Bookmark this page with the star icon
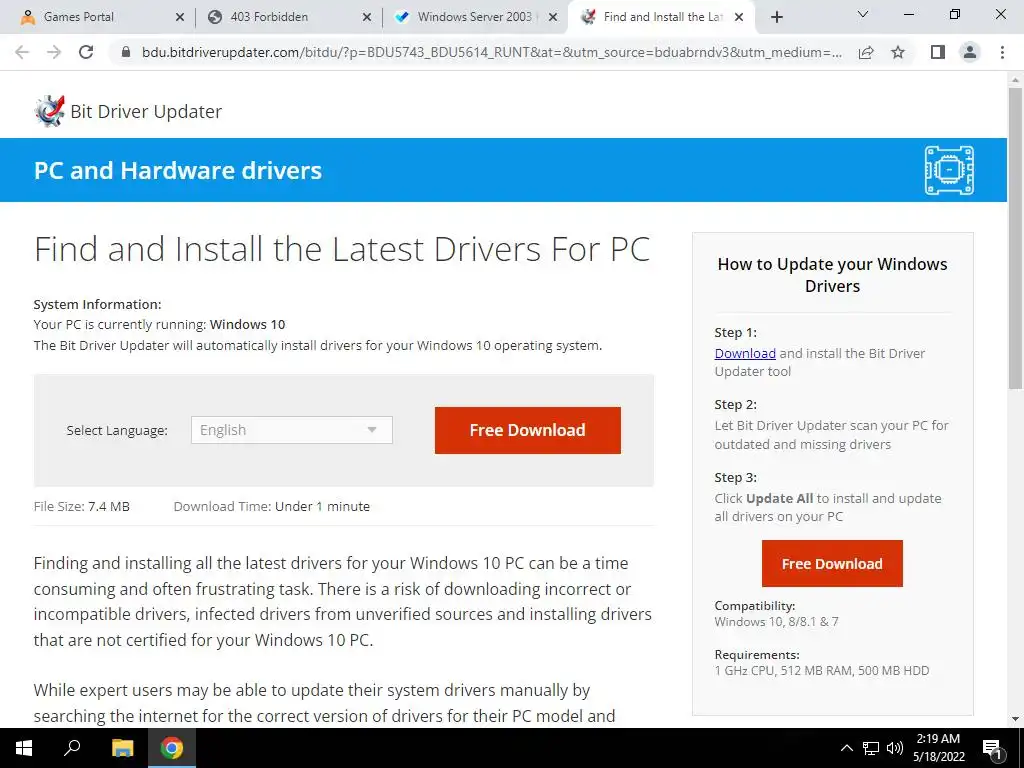This screenshot has height=768, width=1024. [898, 52]
